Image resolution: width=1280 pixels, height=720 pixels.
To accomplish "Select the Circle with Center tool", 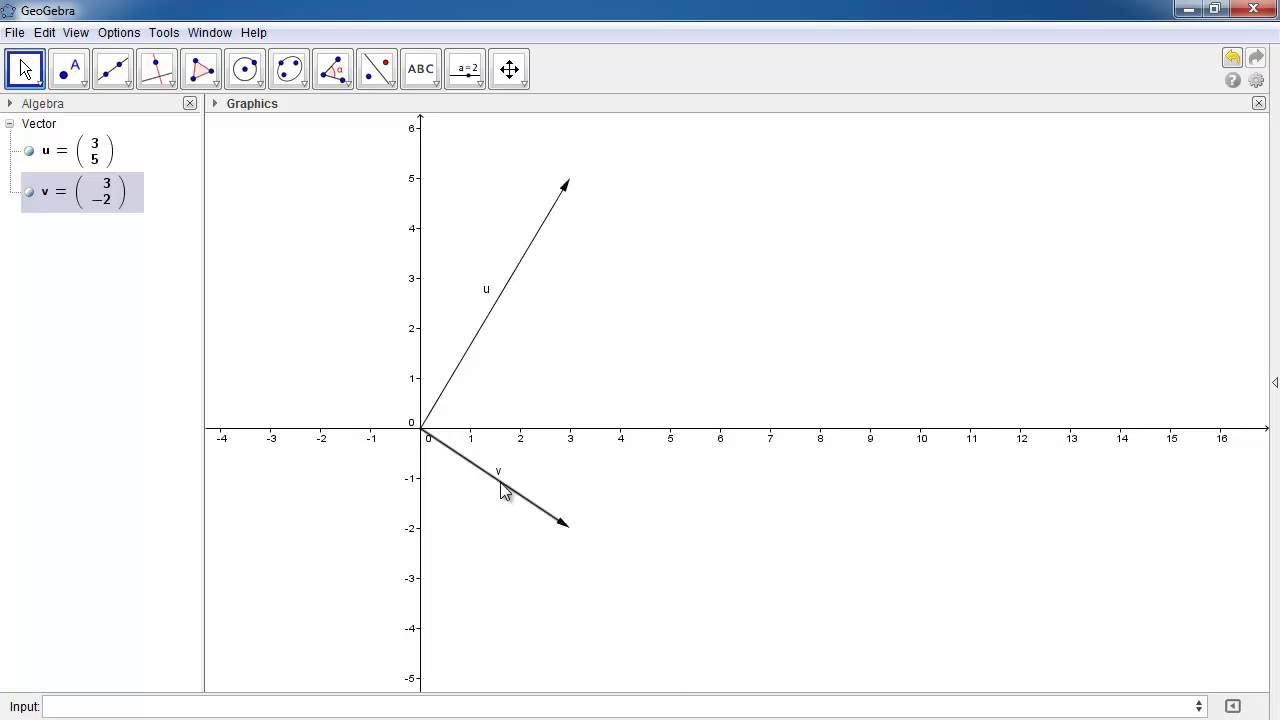I will click(x=245, y=68).
